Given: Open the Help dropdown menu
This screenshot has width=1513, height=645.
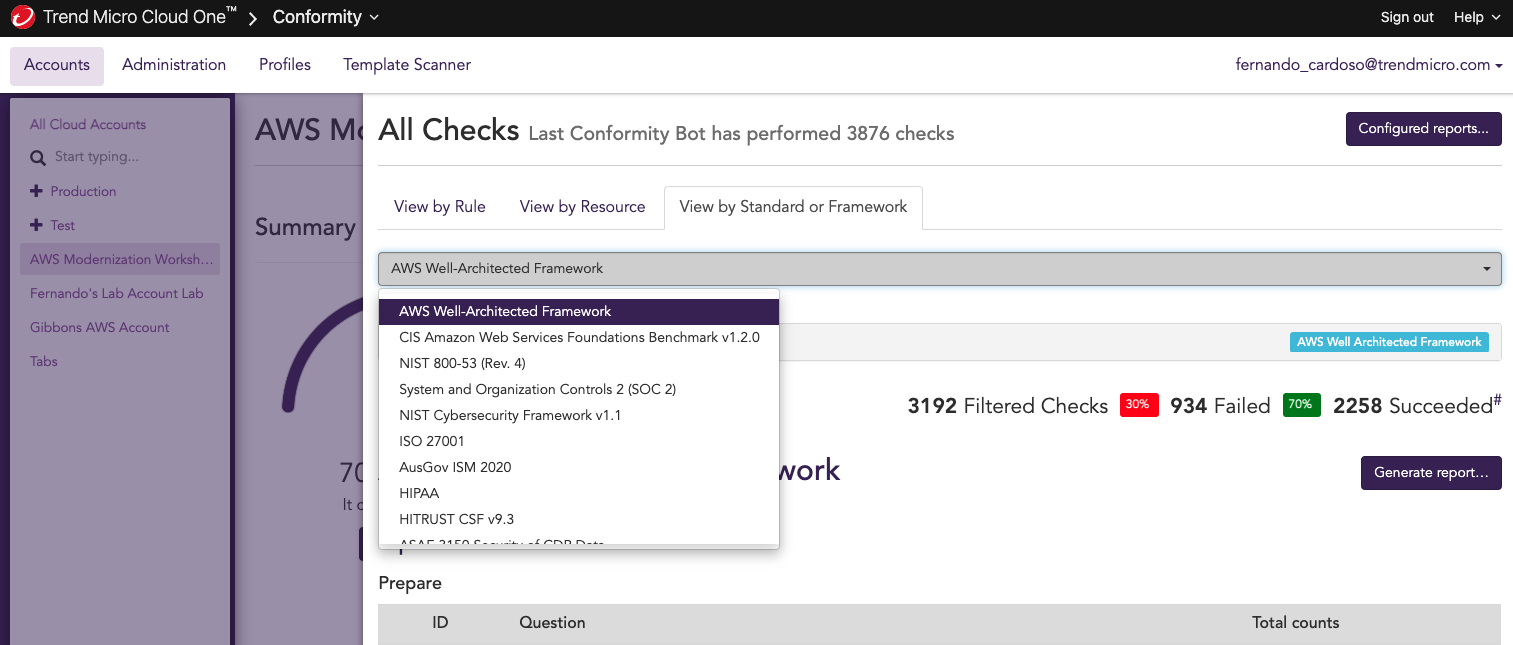Looking at the screenshot, I should pyautogui.click(x=1477, y=17).
